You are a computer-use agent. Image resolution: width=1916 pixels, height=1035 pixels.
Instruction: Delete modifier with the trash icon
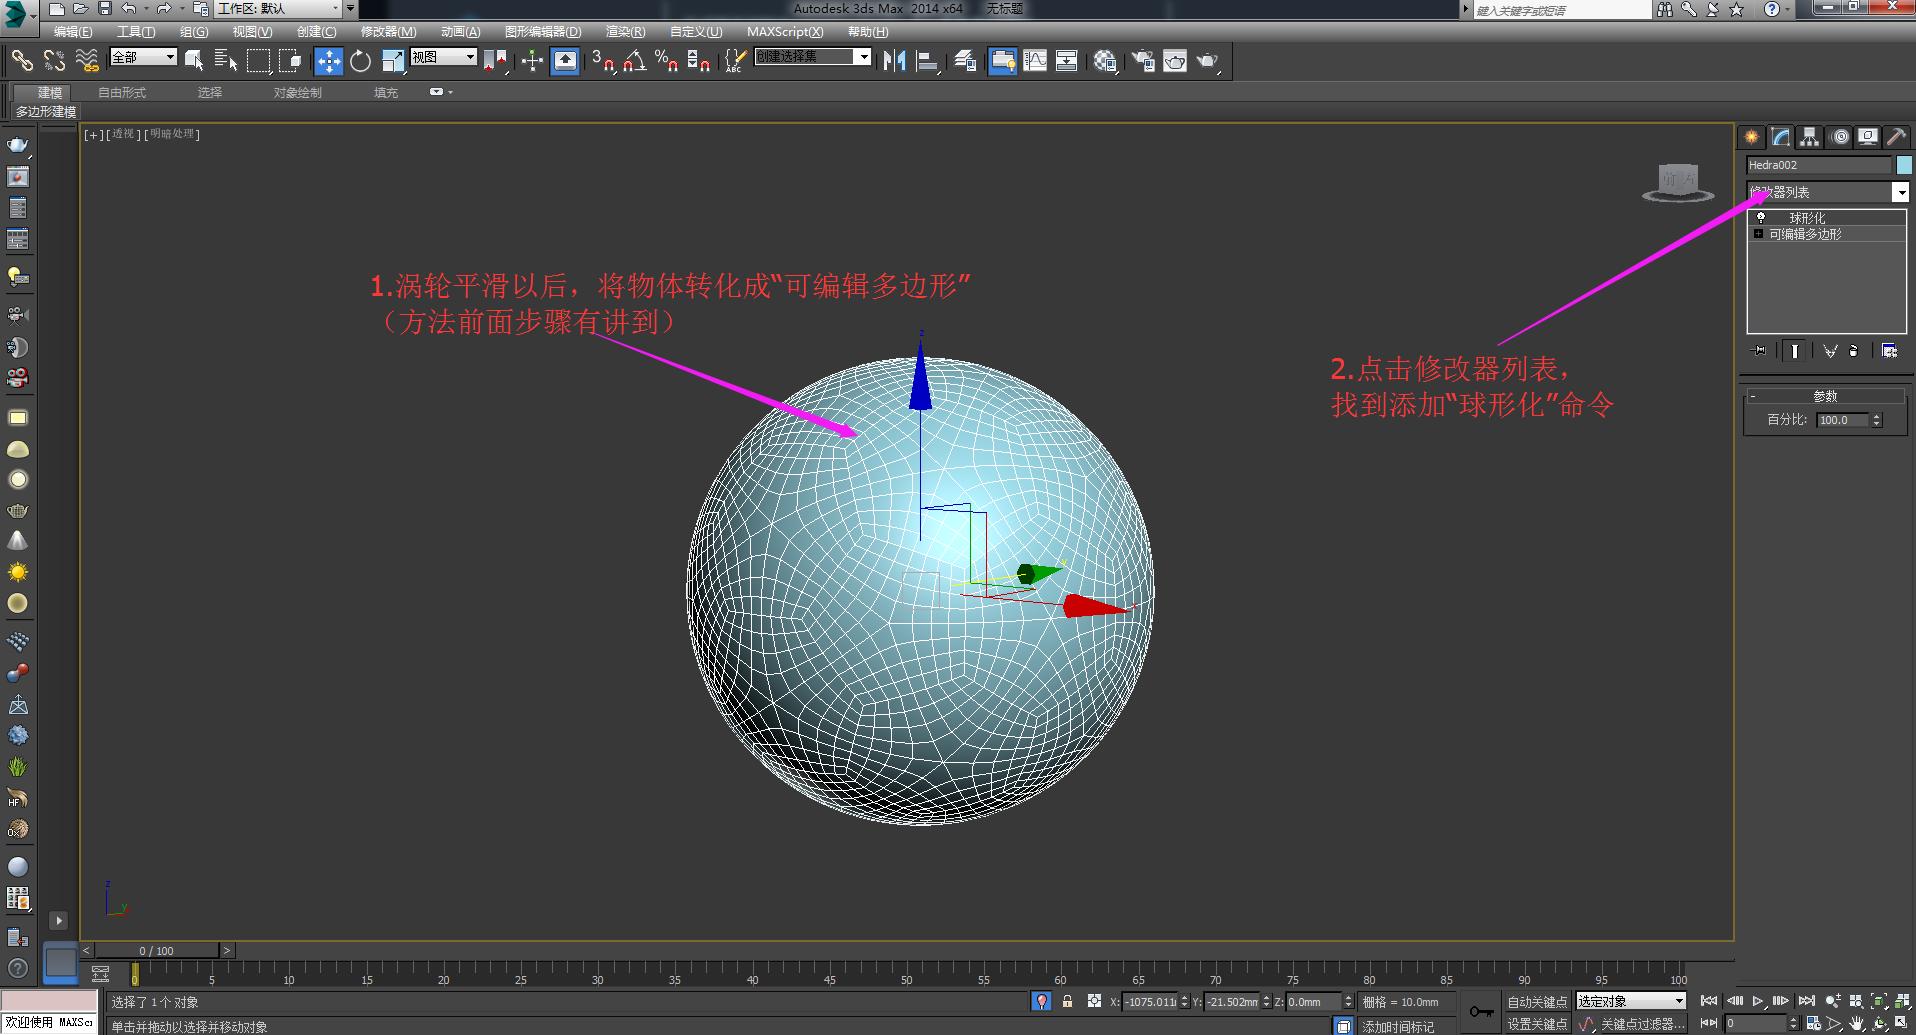click(x=1855, y=351)
